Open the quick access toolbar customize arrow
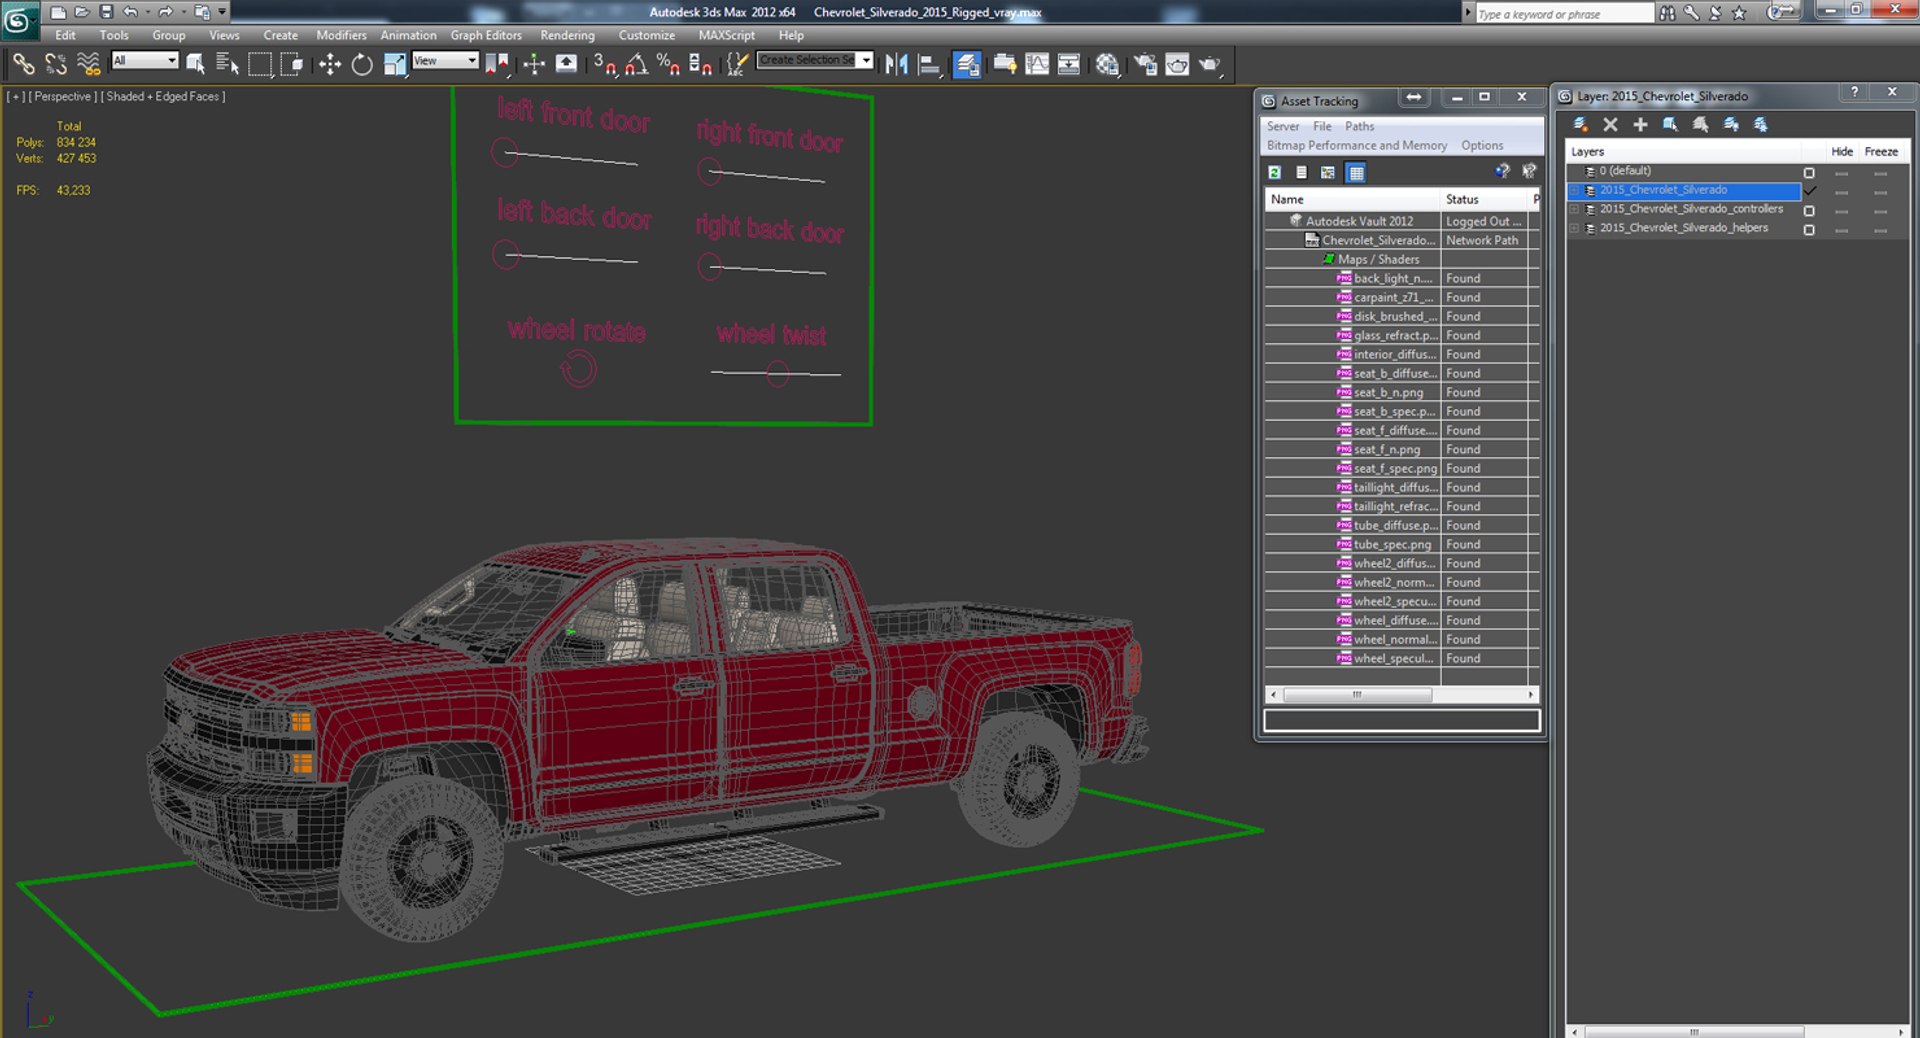Screen dimensions: 1920x1038 click(x=222, y=12)
